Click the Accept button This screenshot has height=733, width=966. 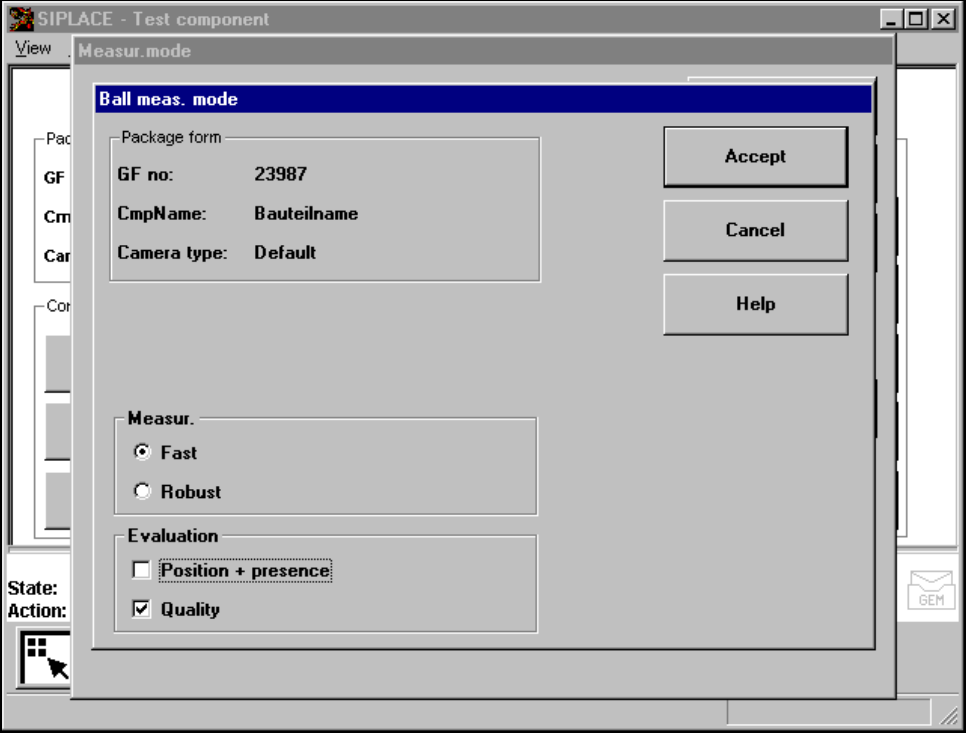tap(755, 156)
